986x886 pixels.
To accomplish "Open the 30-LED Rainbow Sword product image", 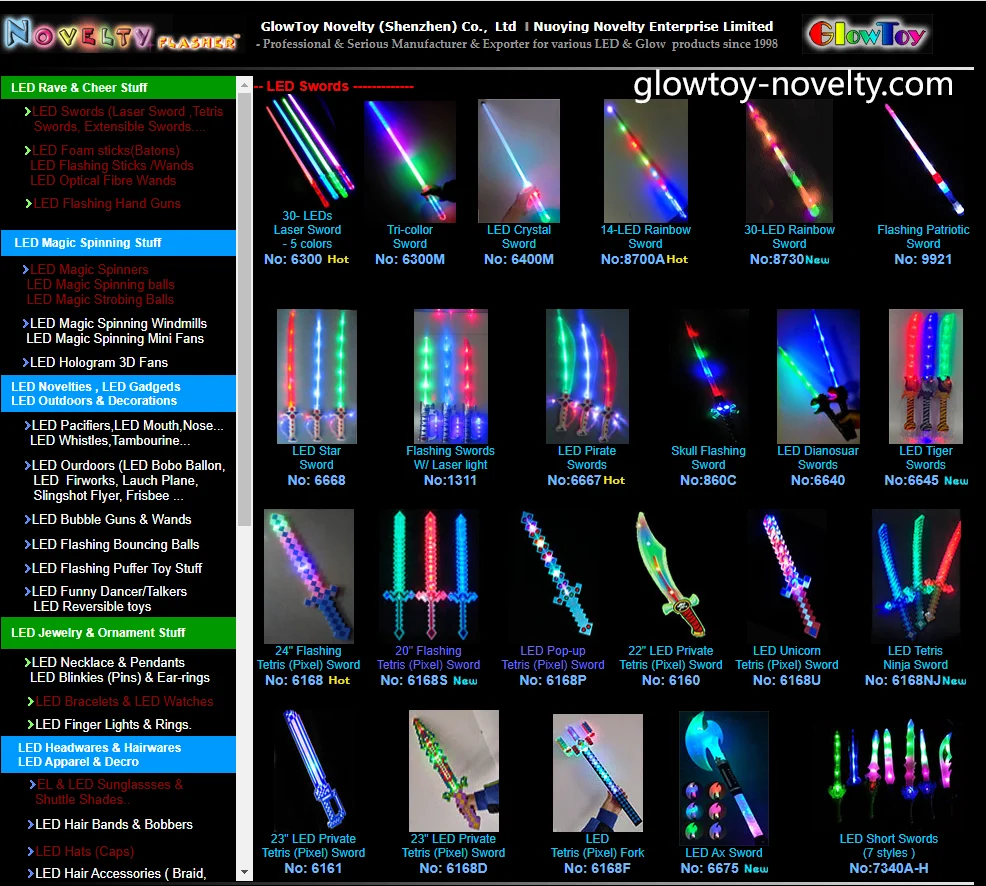I will pyautogui.click(x=789, y=160).
